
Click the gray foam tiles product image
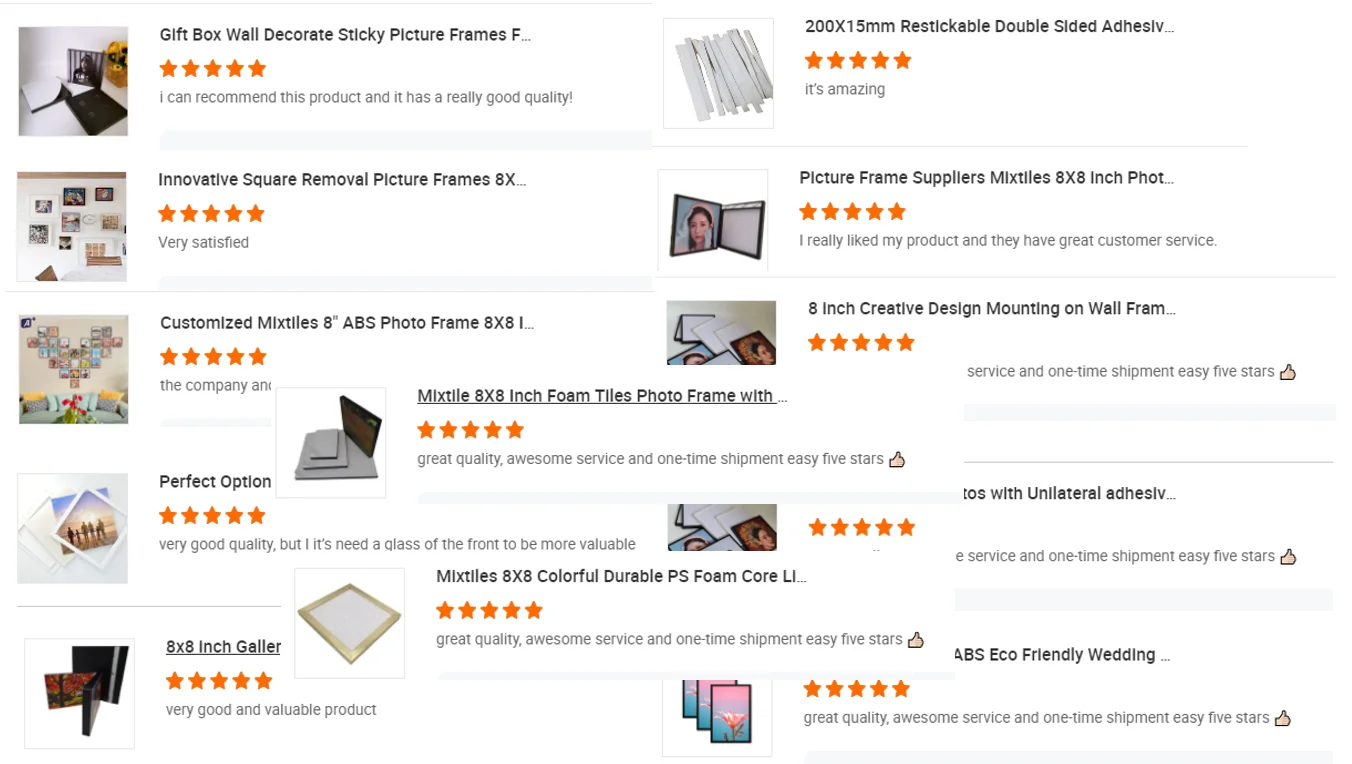pyautogui.click(x=331, y=443)
